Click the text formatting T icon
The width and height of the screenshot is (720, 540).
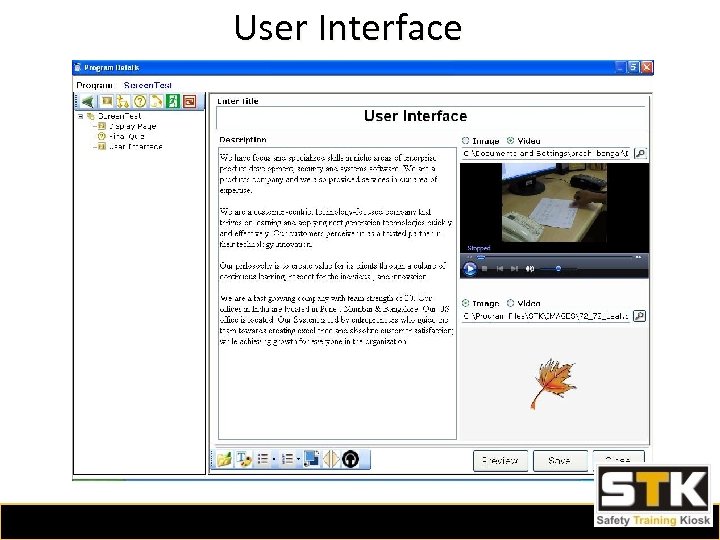click(243, 459)
